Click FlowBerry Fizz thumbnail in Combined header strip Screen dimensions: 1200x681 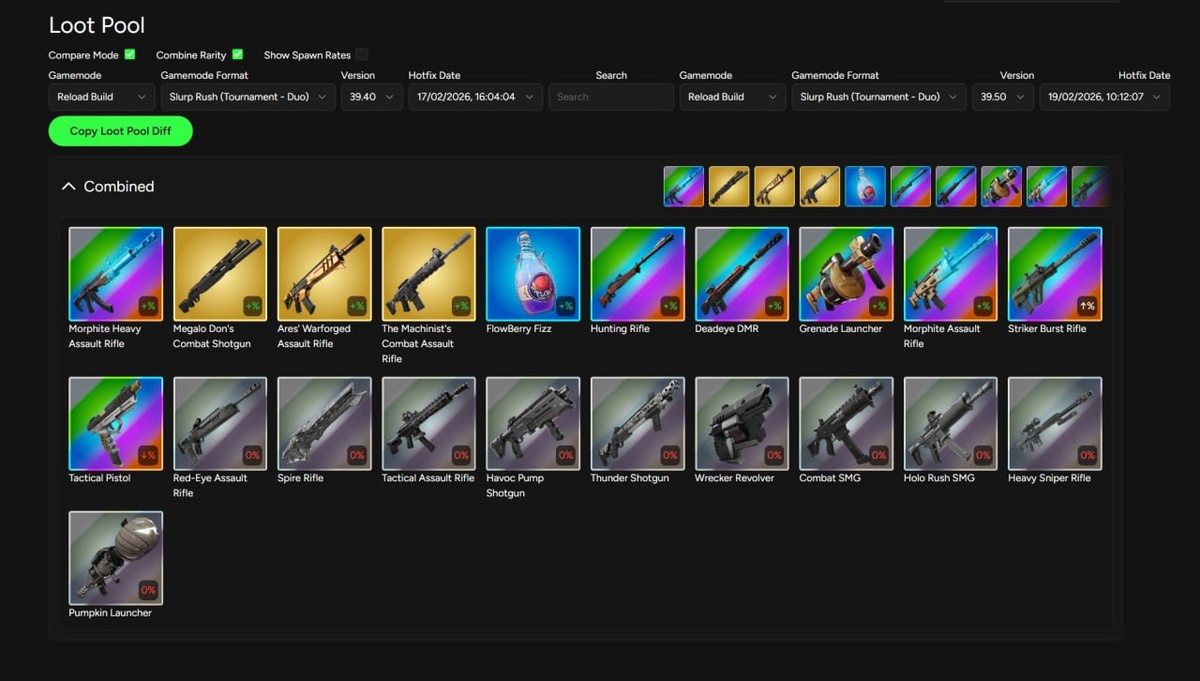865,186
